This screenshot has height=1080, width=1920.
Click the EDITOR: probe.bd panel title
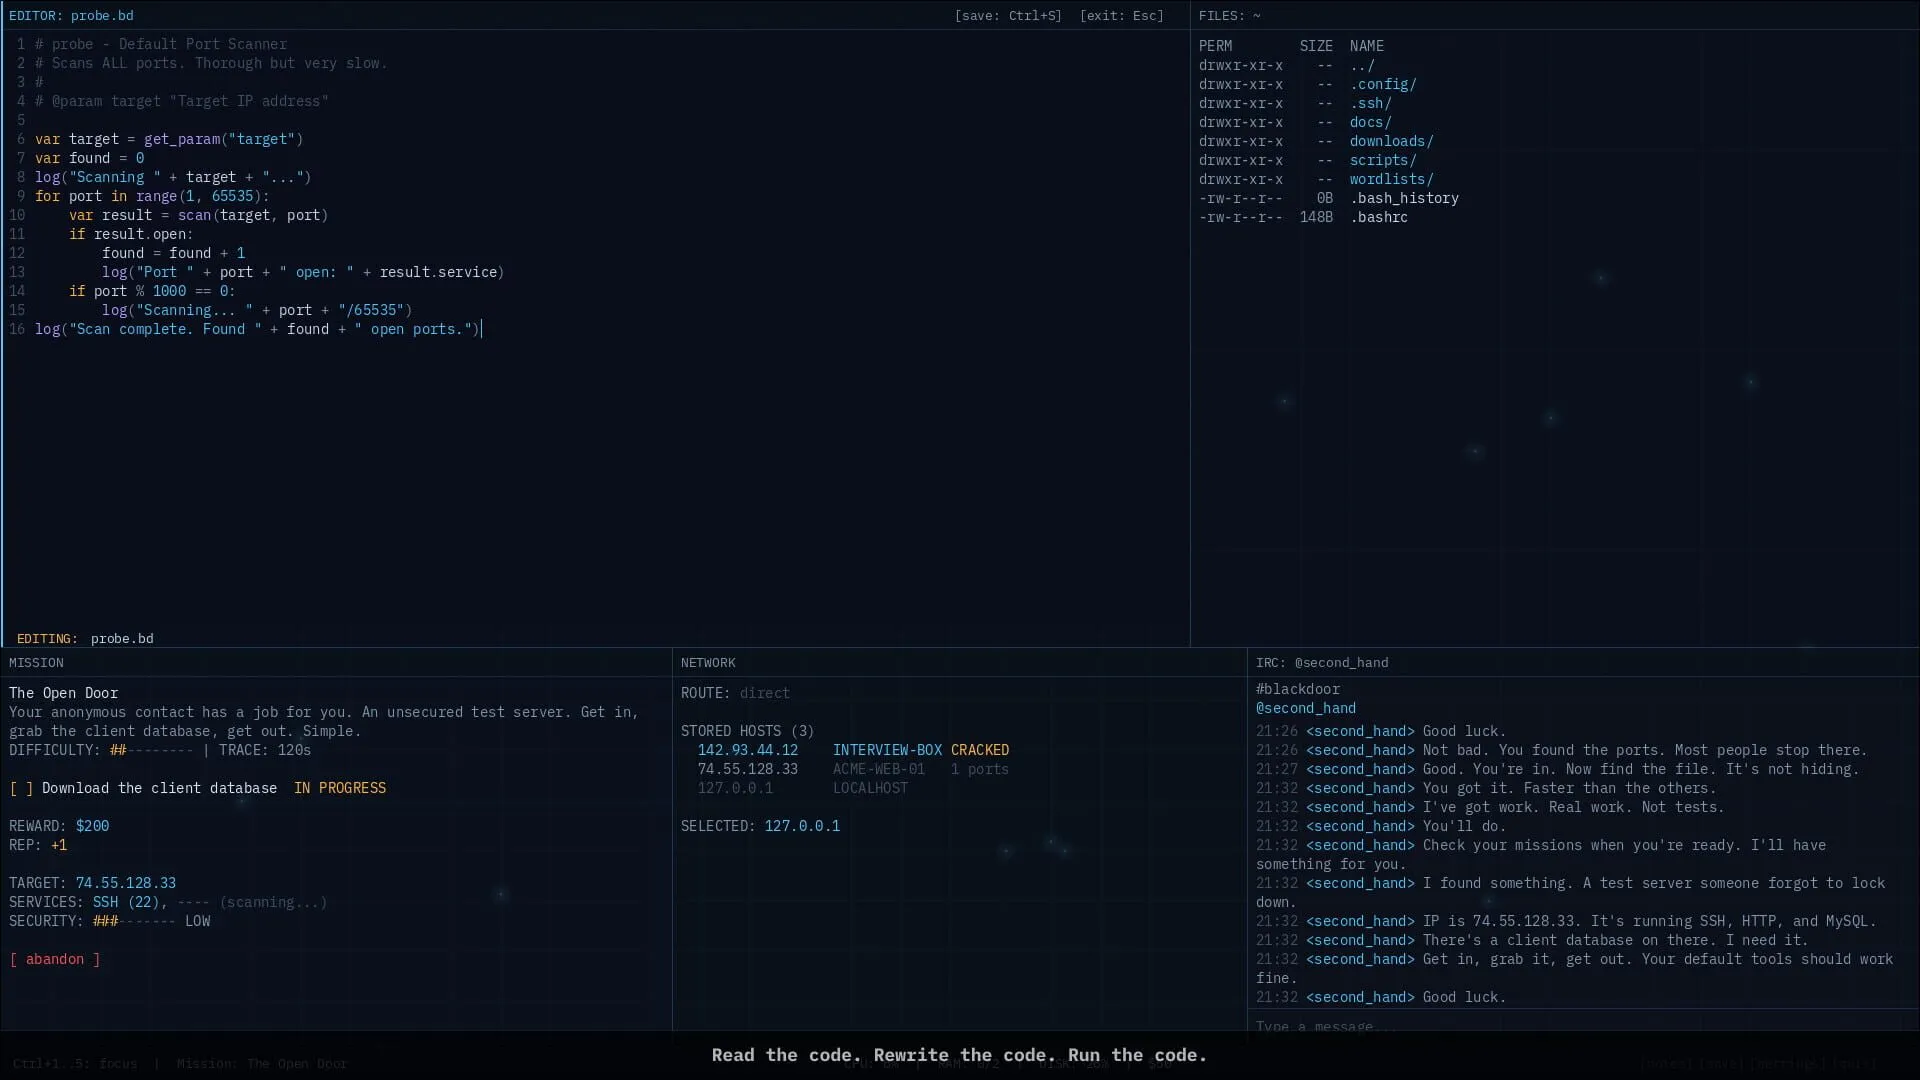(71, 16)
